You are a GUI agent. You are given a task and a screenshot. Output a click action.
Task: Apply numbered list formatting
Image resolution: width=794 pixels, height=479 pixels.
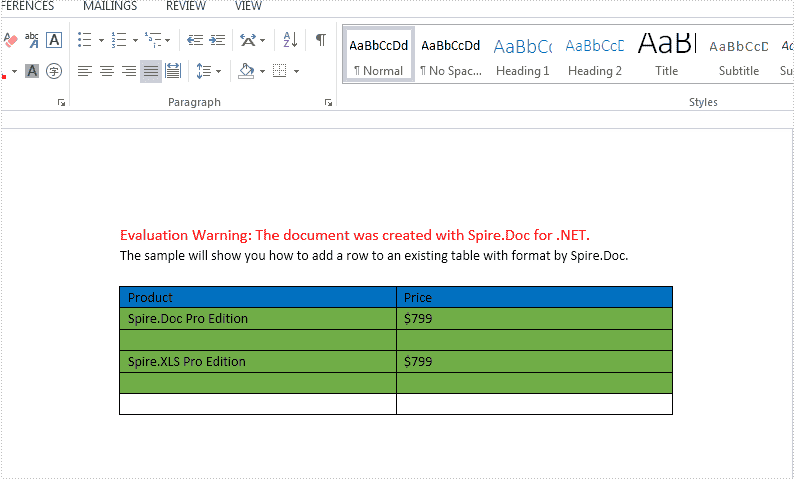pyautogui.click(x=119, y=39)
